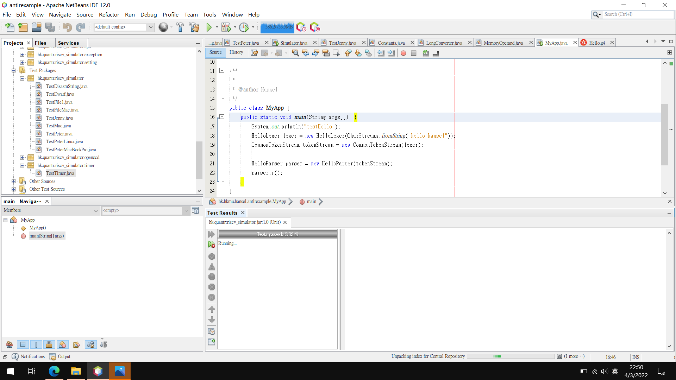Switch to the History editor view tab

tap(236, 53)
